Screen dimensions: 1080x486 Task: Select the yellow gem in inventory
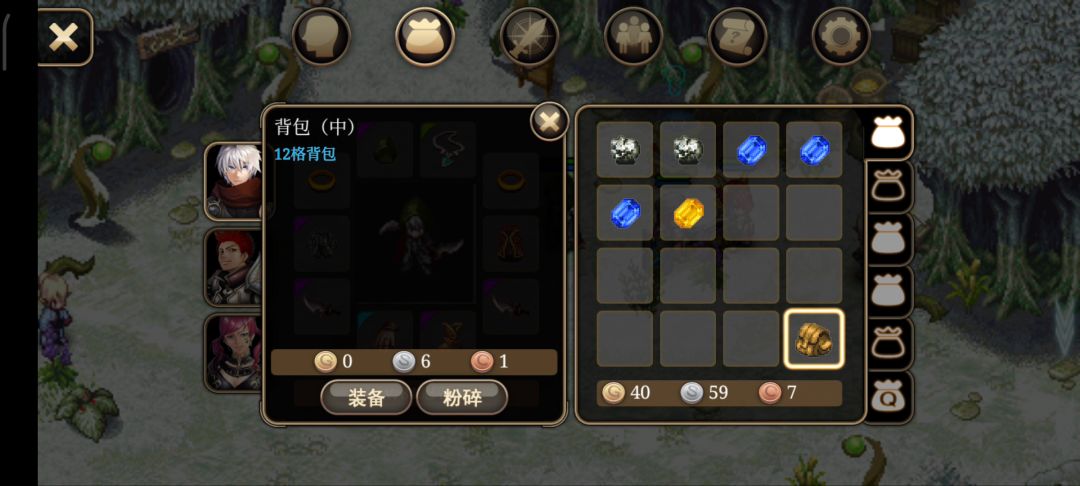(688, 213)
